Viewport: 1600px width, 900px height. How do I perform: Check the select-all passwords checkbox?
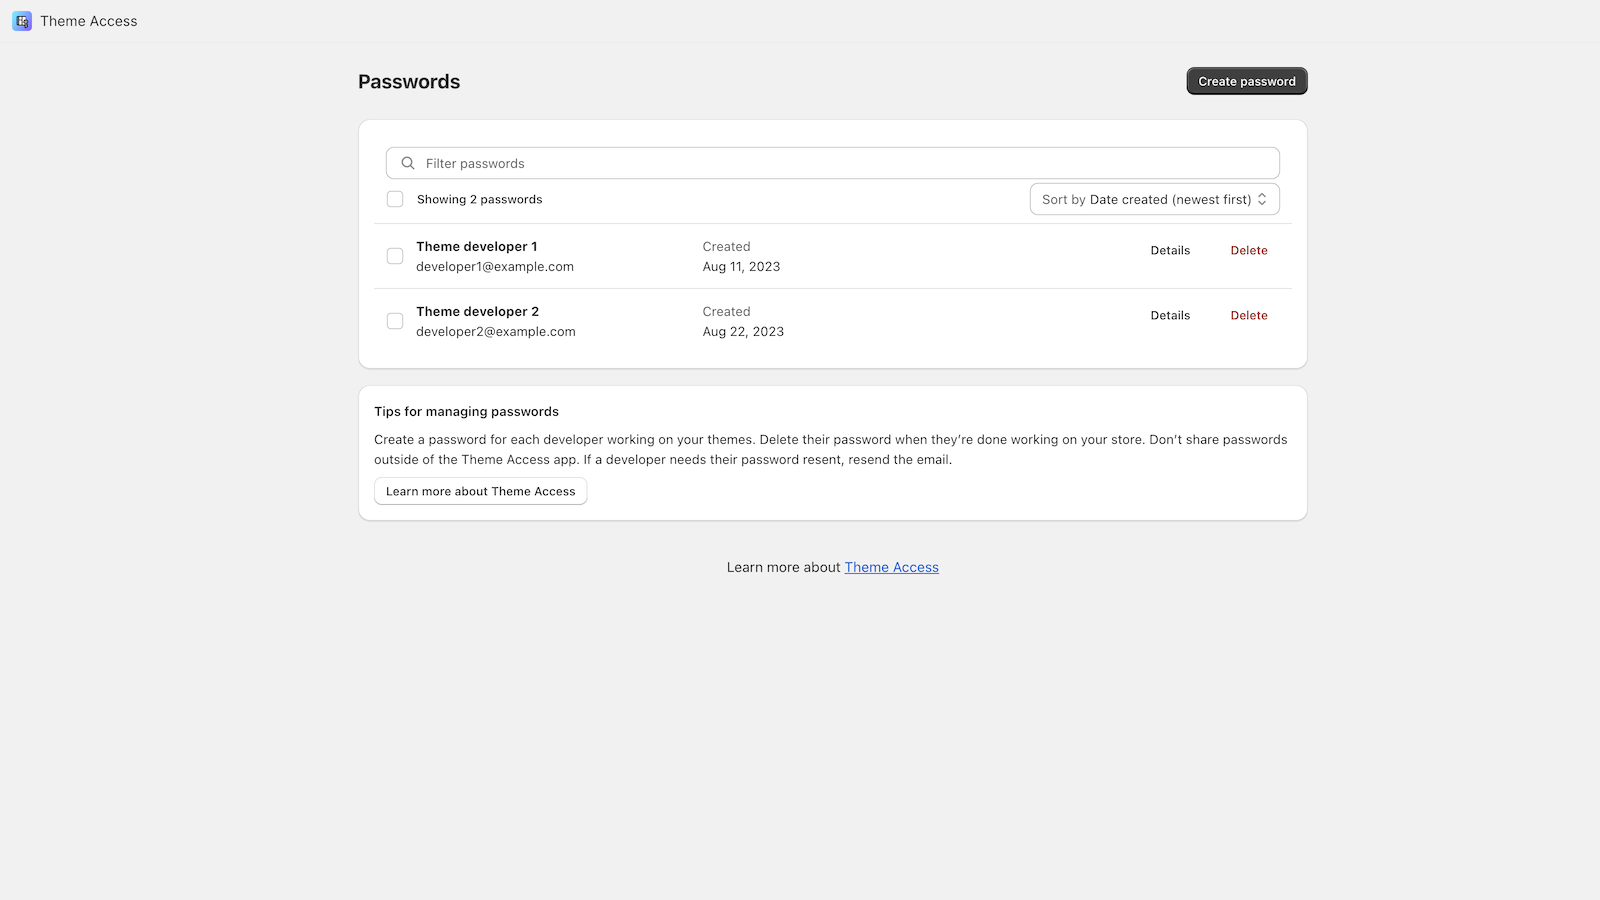395,199
